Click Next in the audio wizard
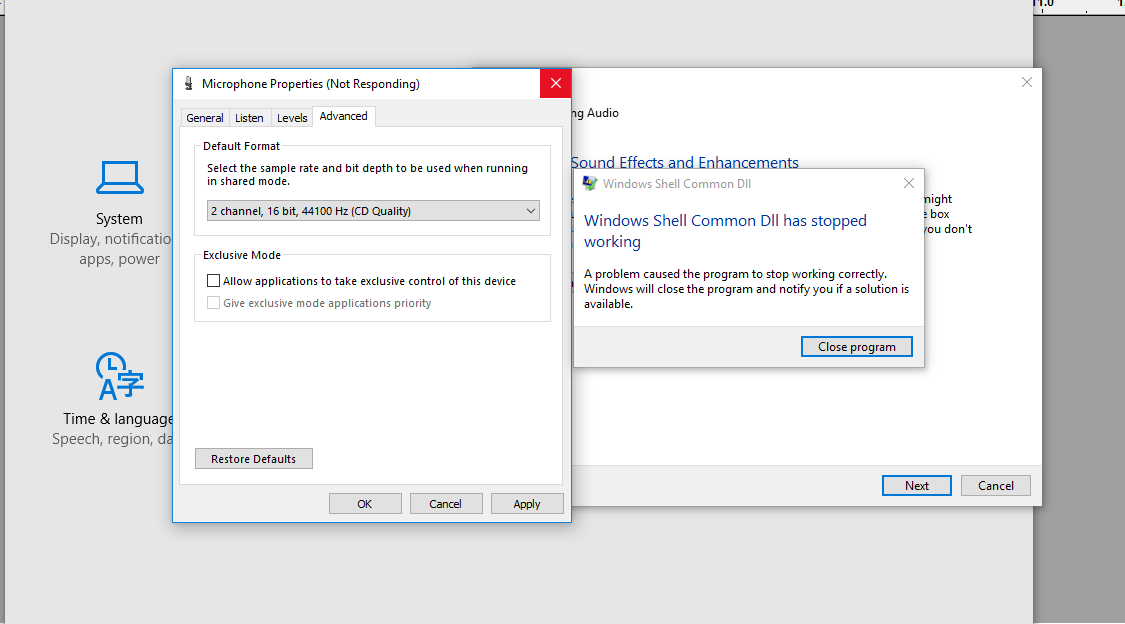The image size is (1125, 624). point(917,486)
